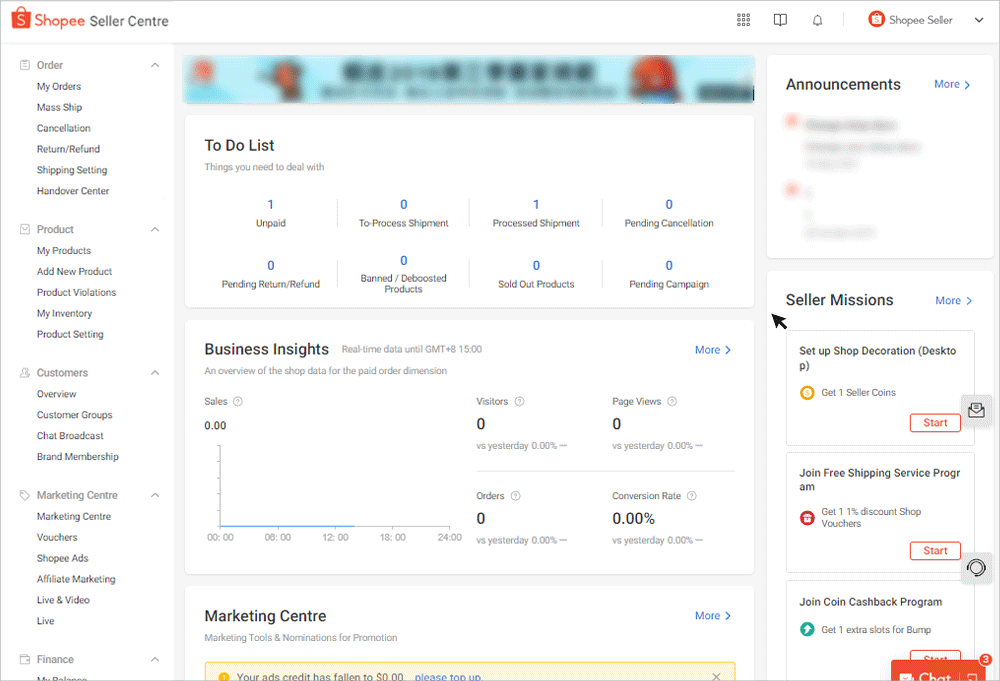1000x681 pixels.
Task: Click the Shopee Seller Centre logo
Action: click(x=89, y=19)
